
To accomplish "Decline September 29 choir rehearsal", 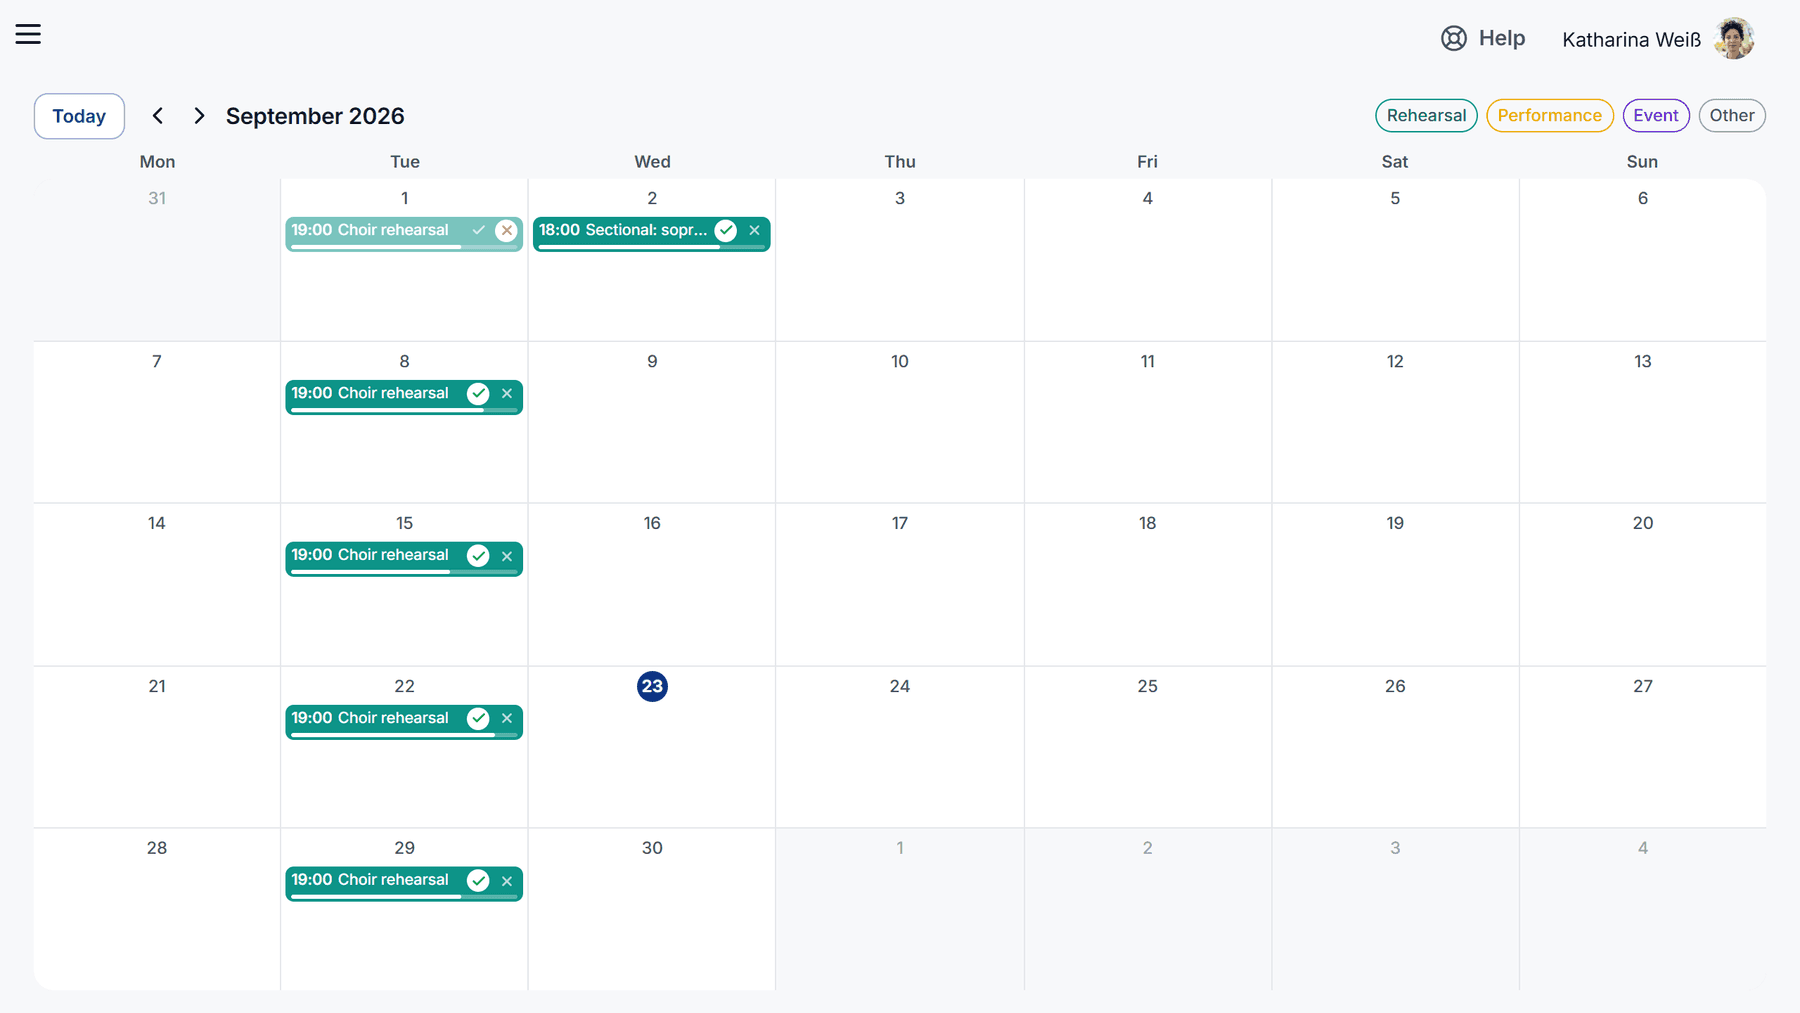I will (x=507, y=881).
